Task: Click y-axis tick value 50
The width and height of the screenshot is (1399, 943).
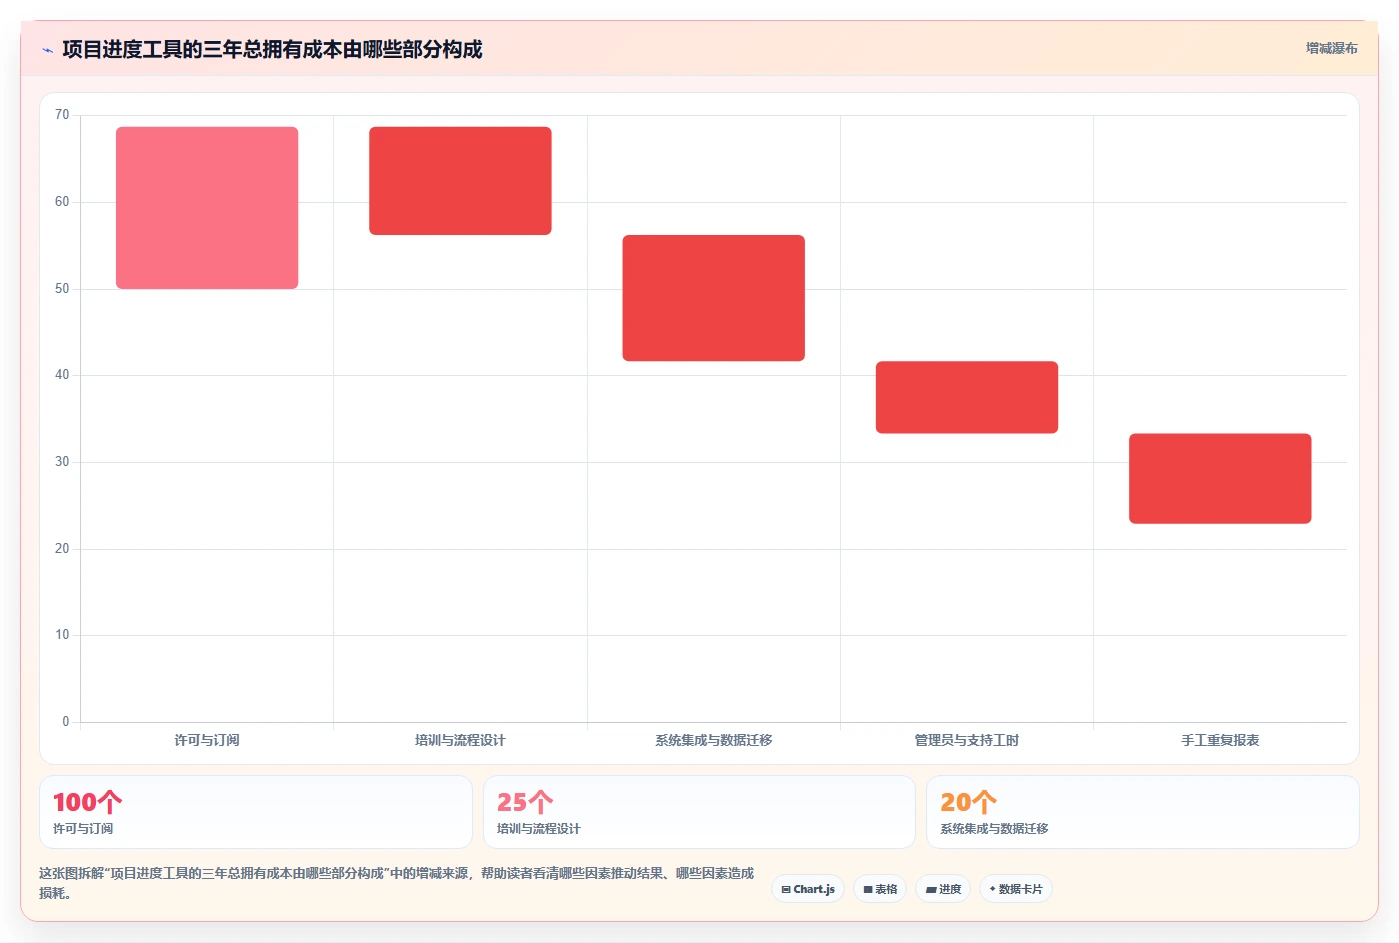Action: [62, 289]
